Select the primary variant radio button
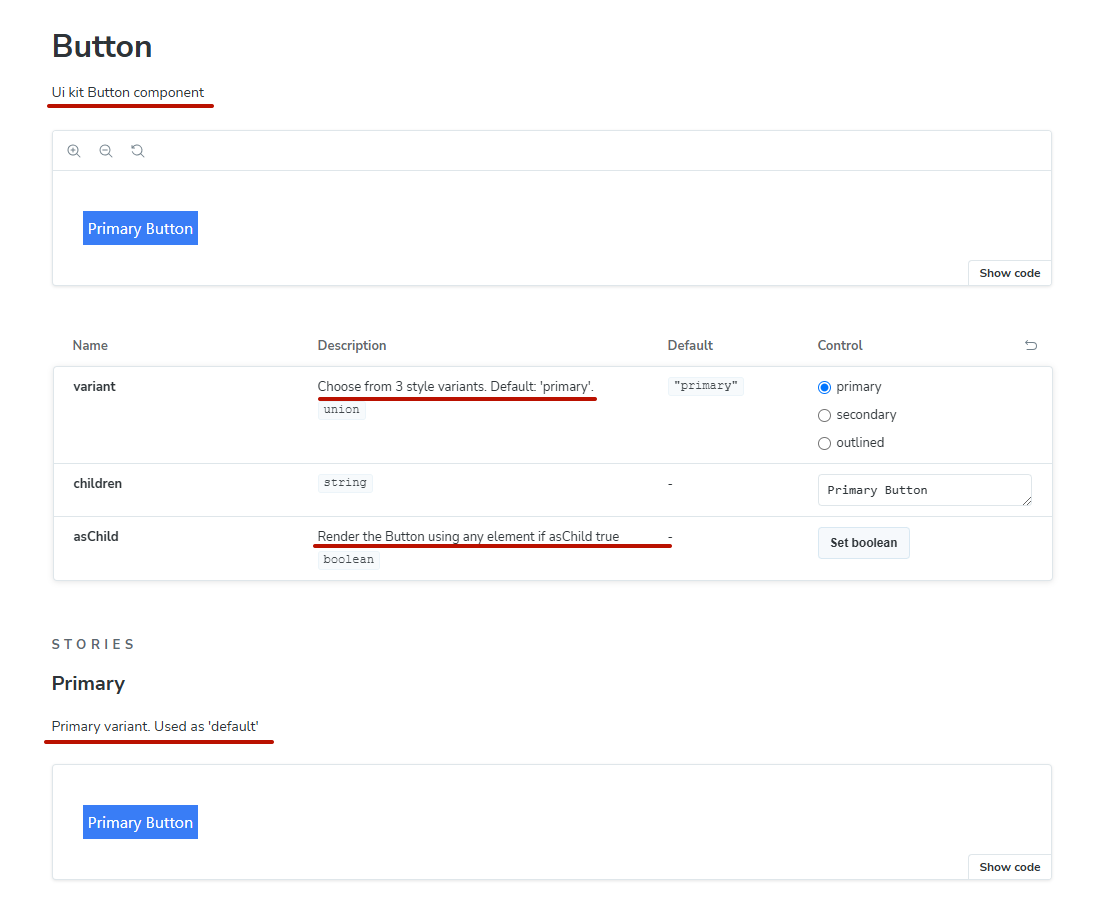The image size is (1100, 897). [824, 387]
